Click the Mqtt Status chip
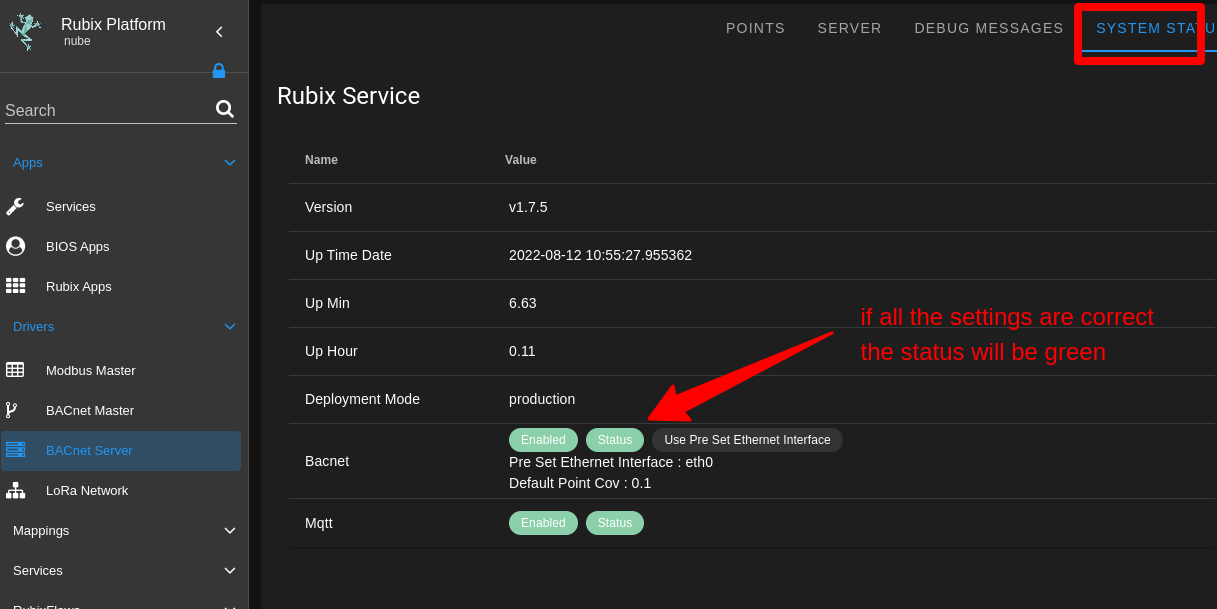The image size is (1217, 609). tap(615, 523)
